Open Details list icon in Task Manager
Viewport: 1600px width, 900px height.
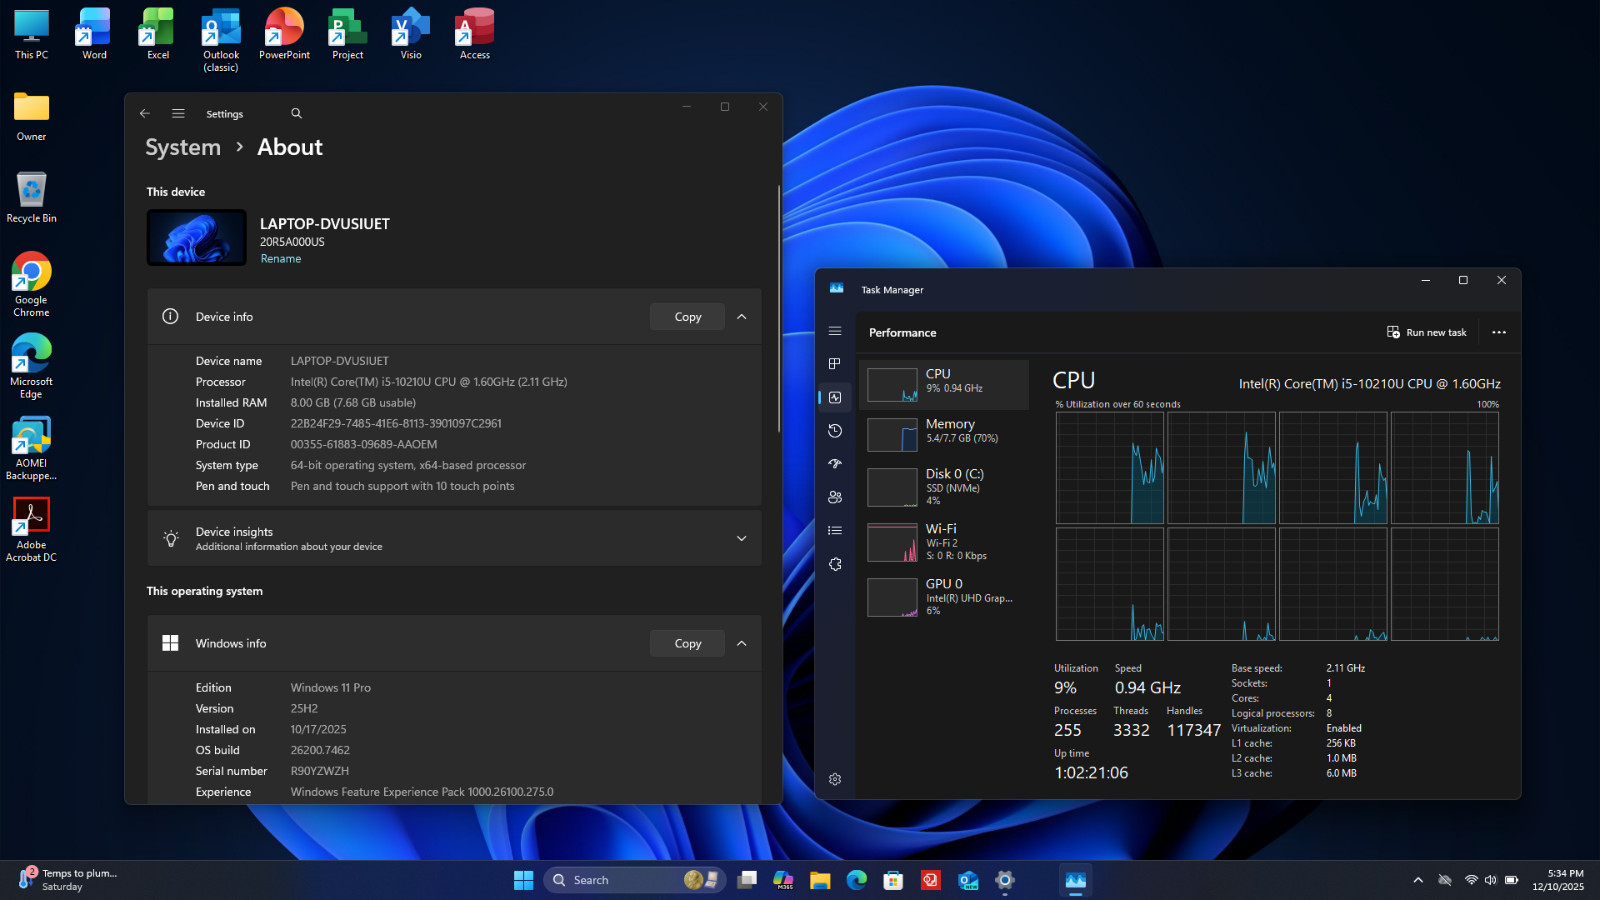835,531
